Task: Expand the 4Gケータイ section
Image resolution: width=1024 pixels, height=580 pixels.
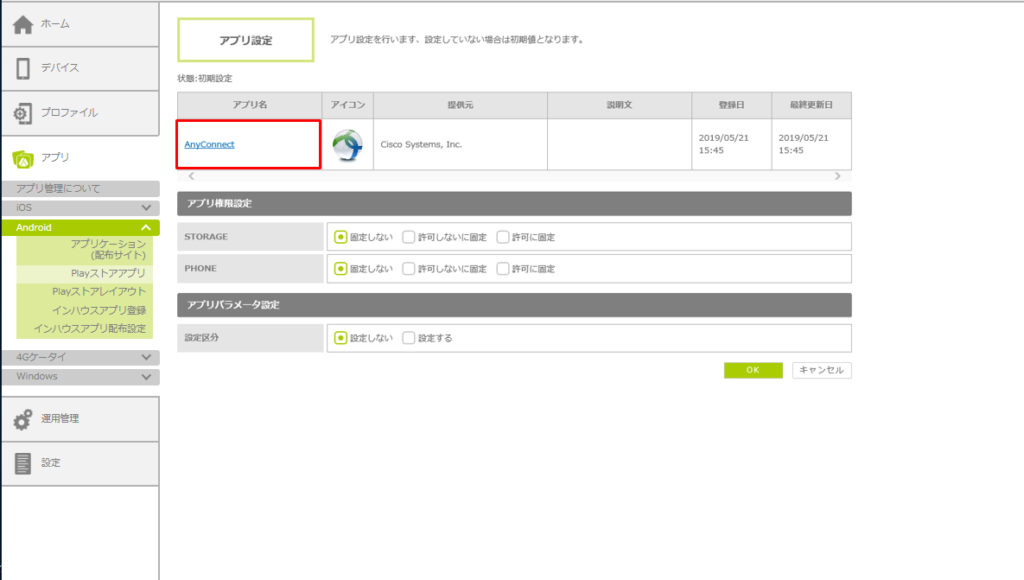Action: tap(146, 357)
